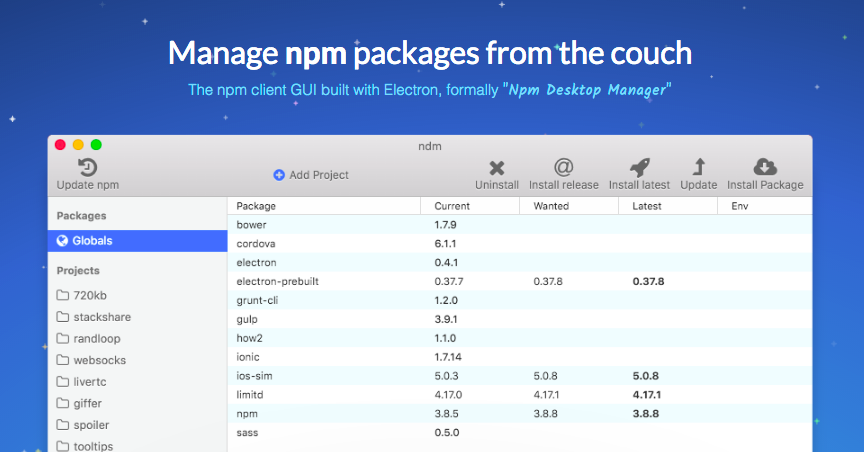Viewport: 864px width, 452px height.
Task: Click the spoiler folder icon
Action: click(x=63, y=424)
